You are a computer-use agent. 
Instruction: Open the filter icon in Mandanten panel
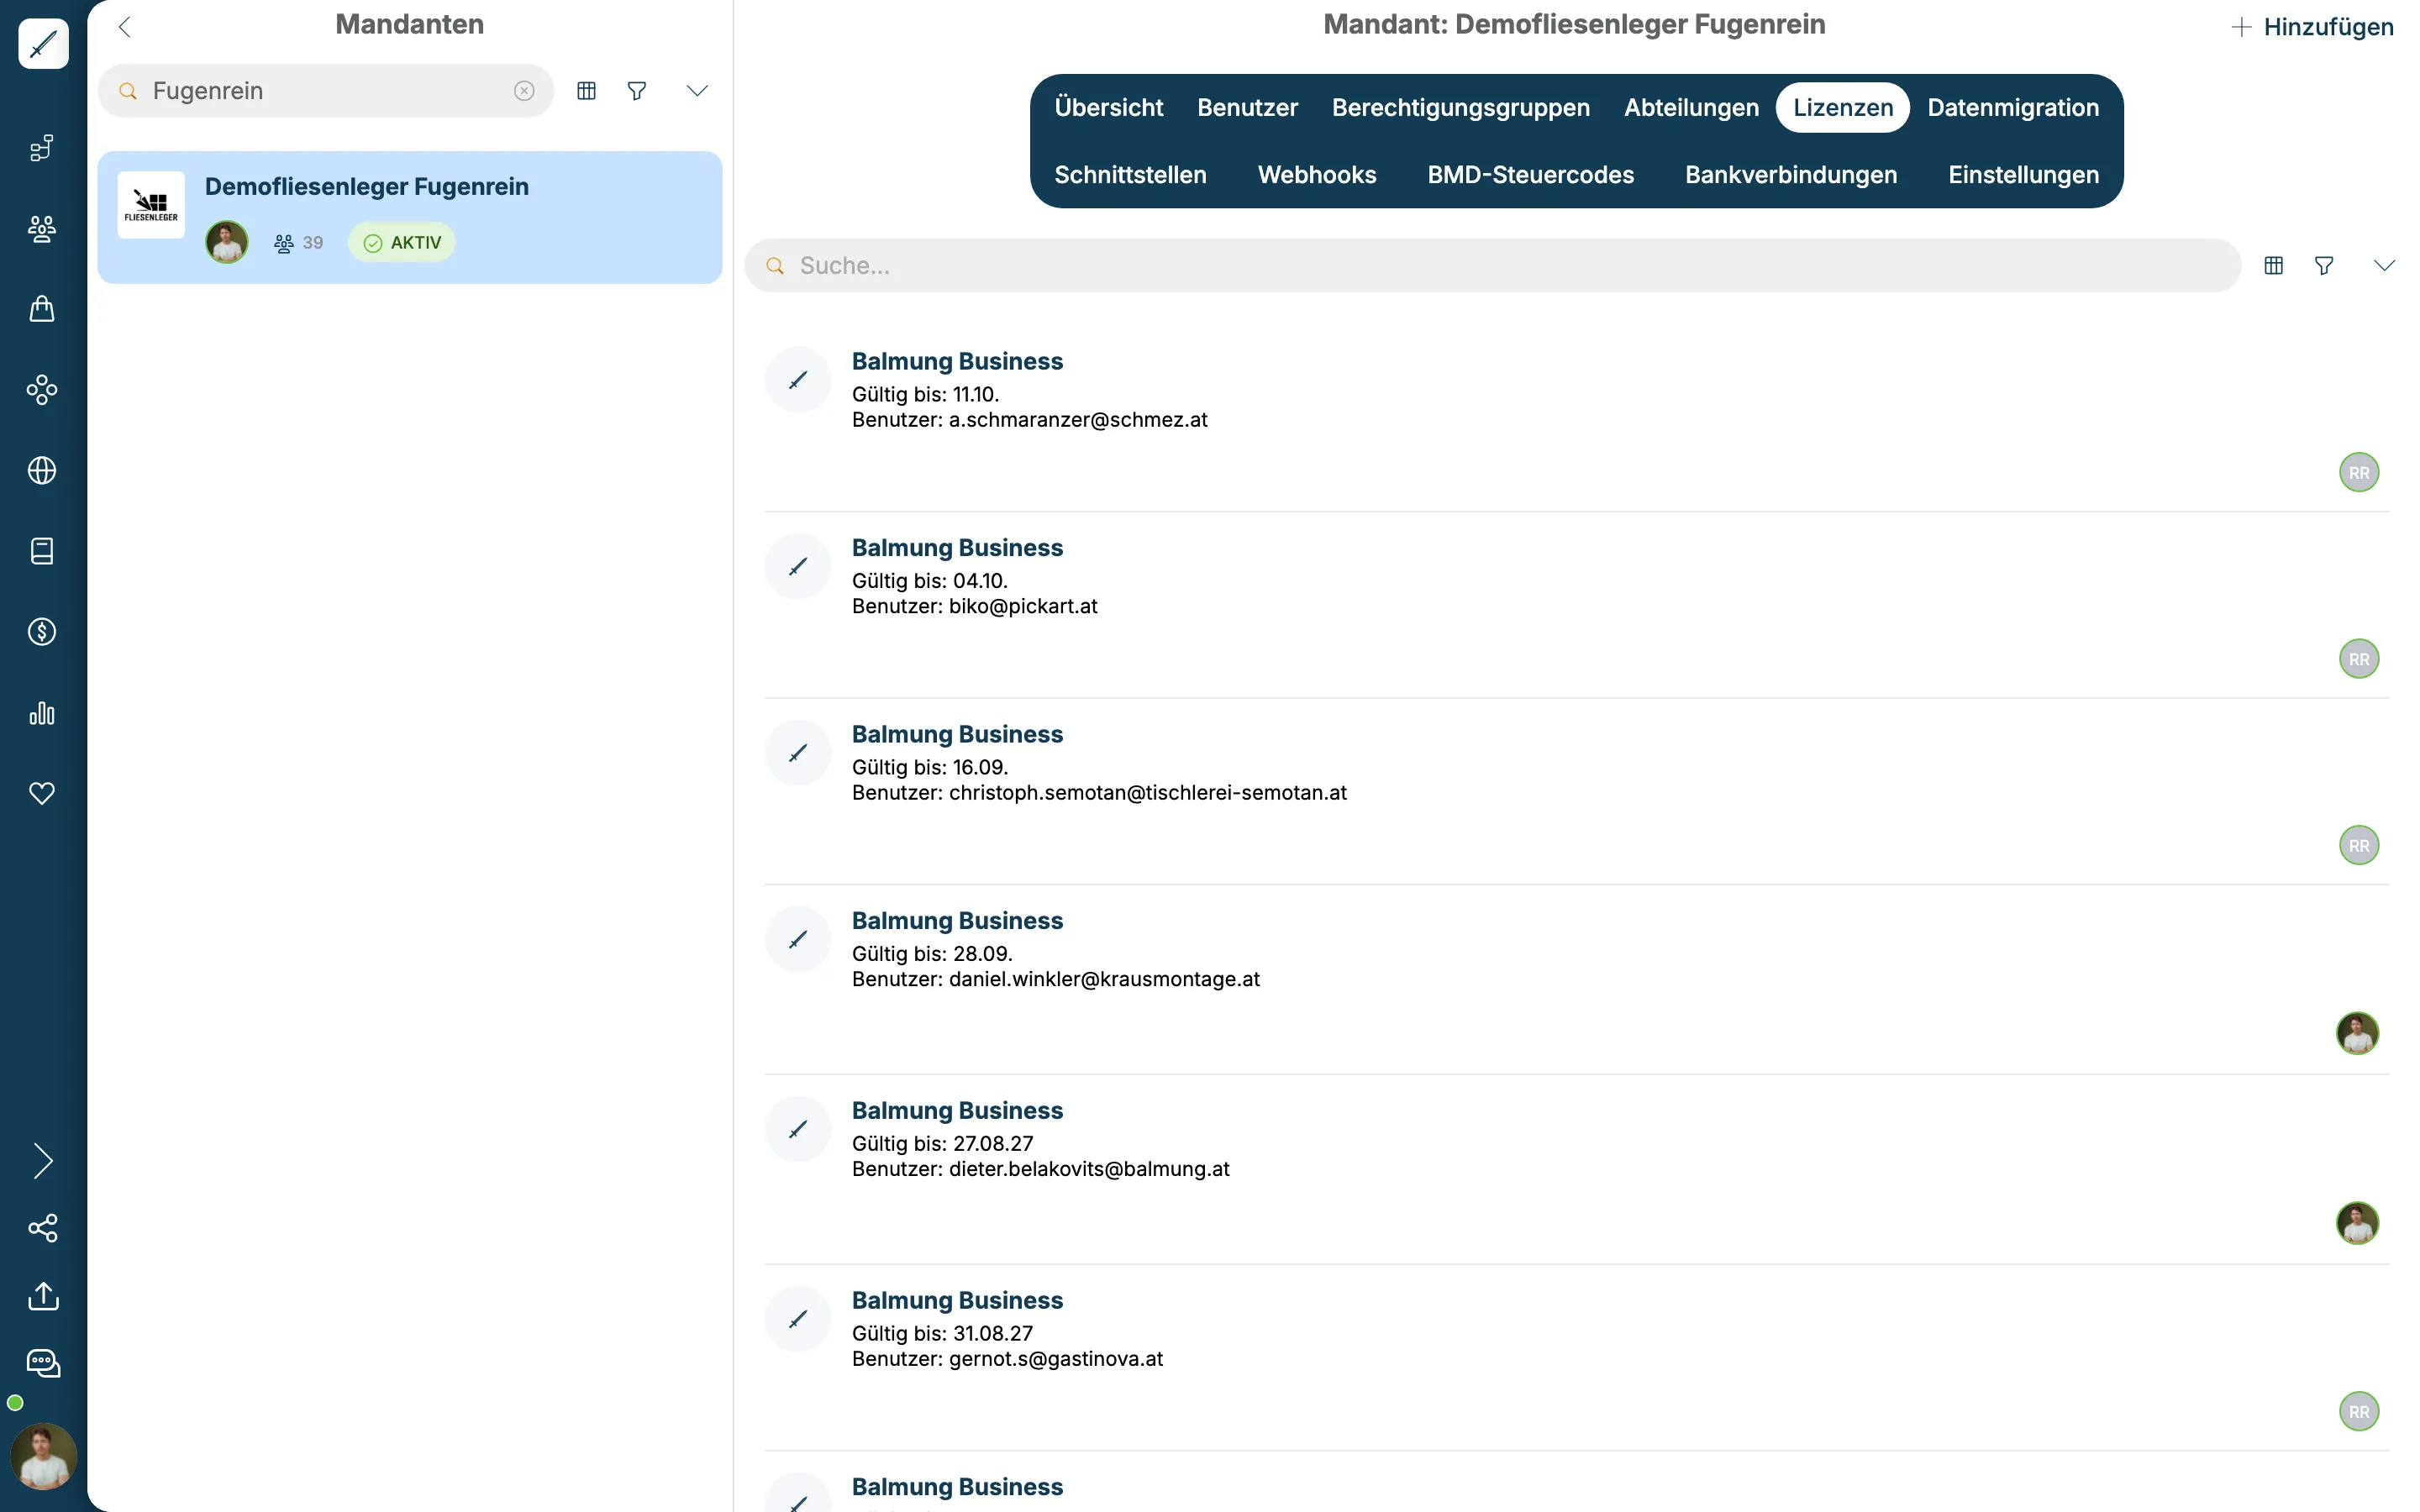point(637,91)
